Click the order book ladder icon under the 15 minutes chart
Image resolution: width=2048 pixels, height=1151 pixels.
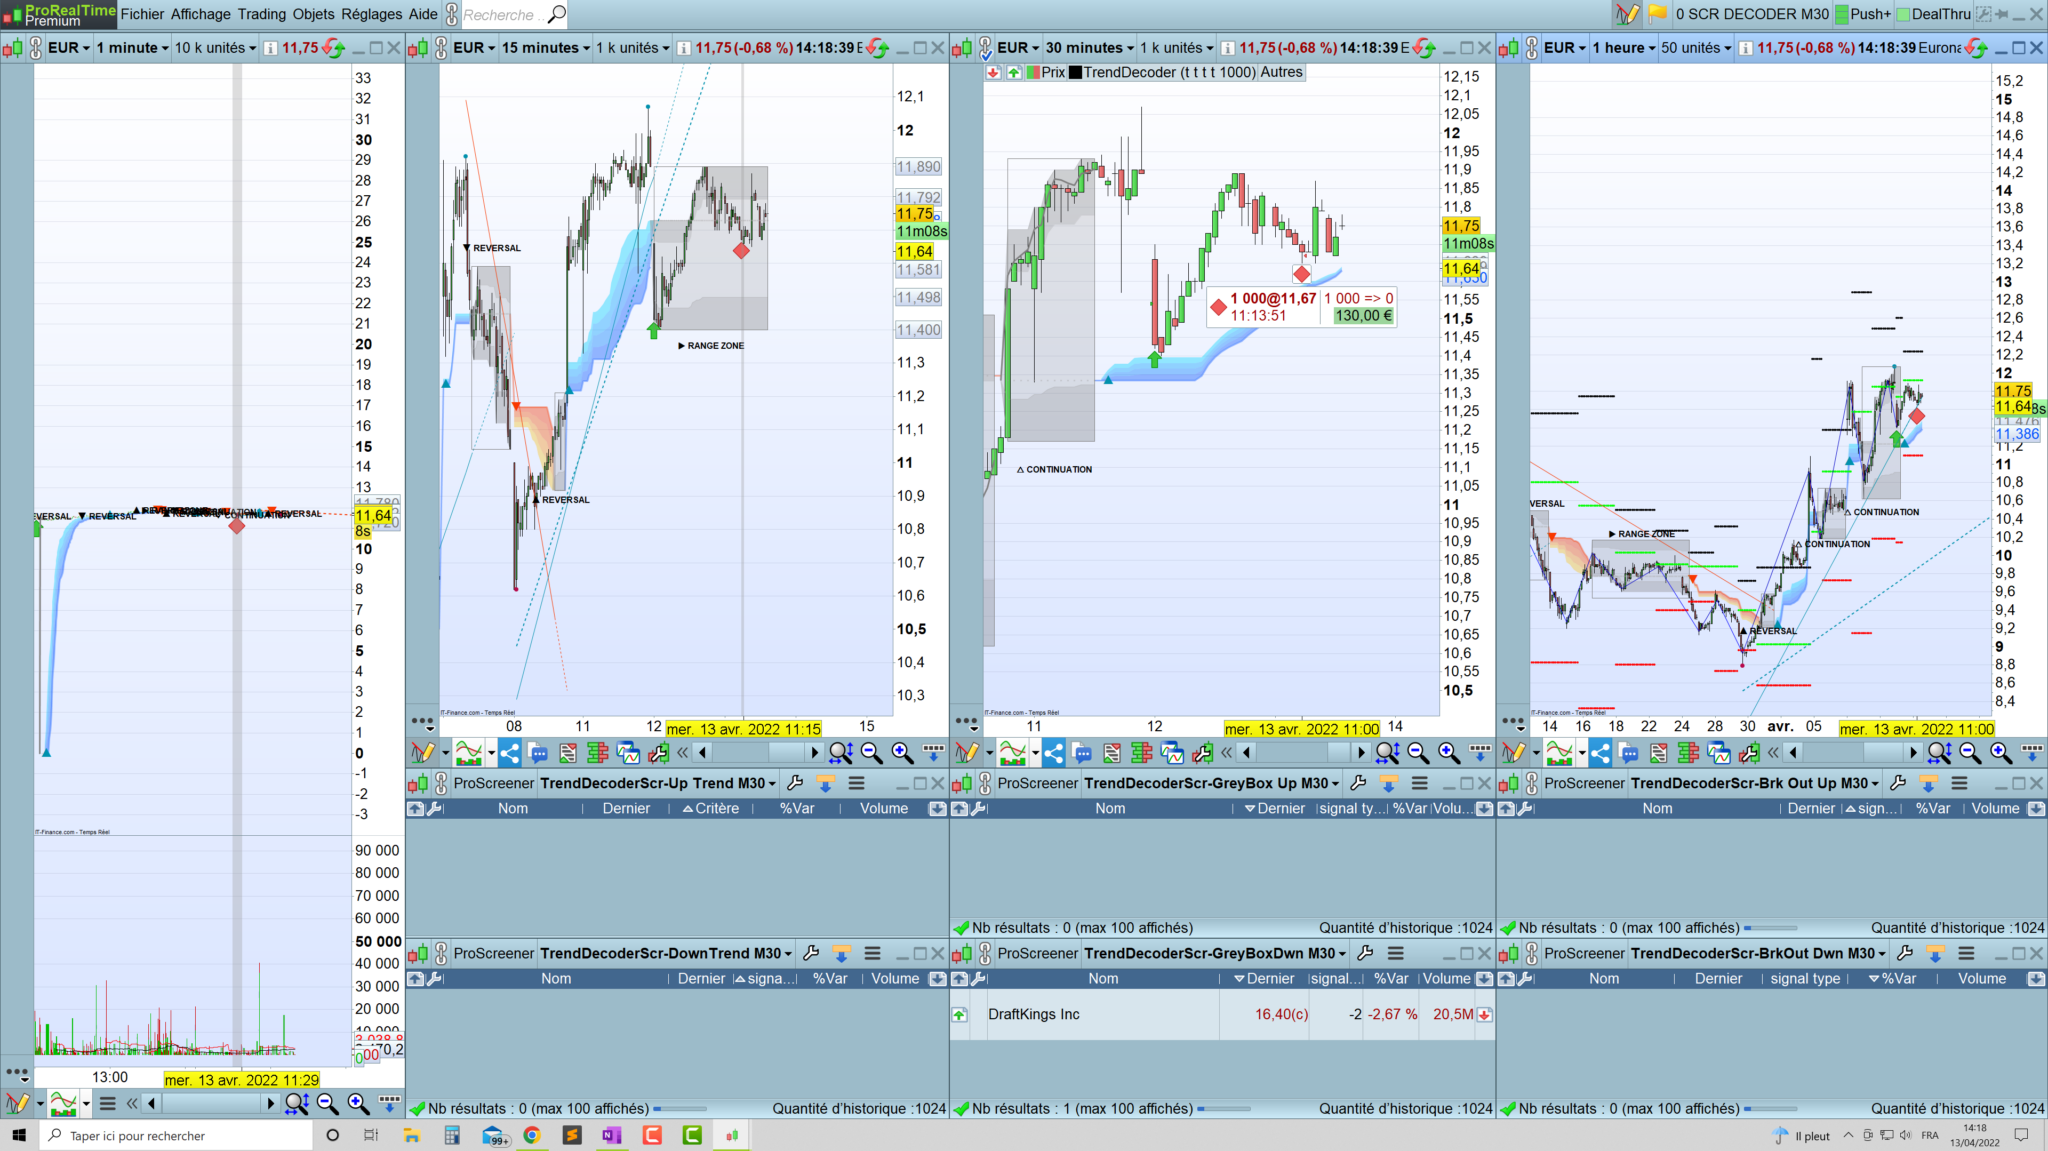[598, 753]
